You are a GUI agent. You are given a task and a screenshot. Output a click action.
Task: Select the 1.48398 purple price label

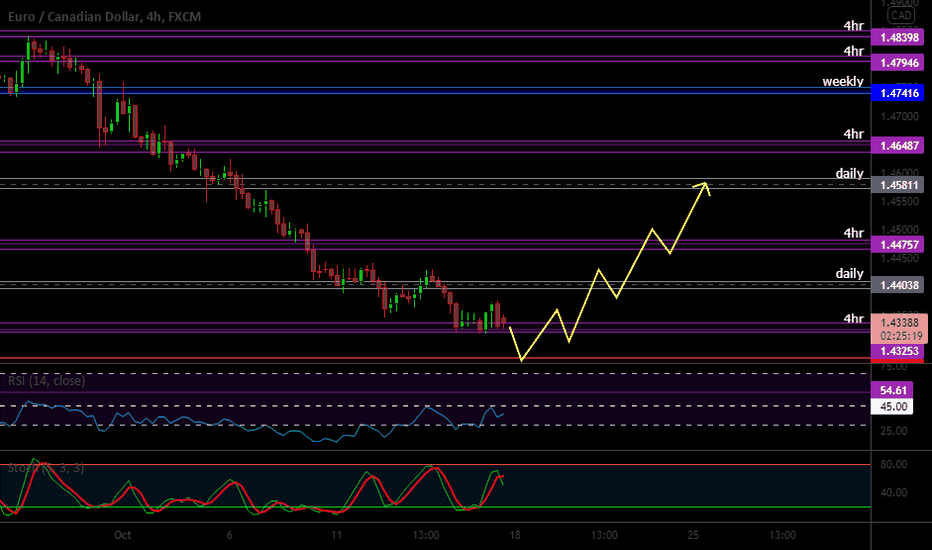click(898, 37)
